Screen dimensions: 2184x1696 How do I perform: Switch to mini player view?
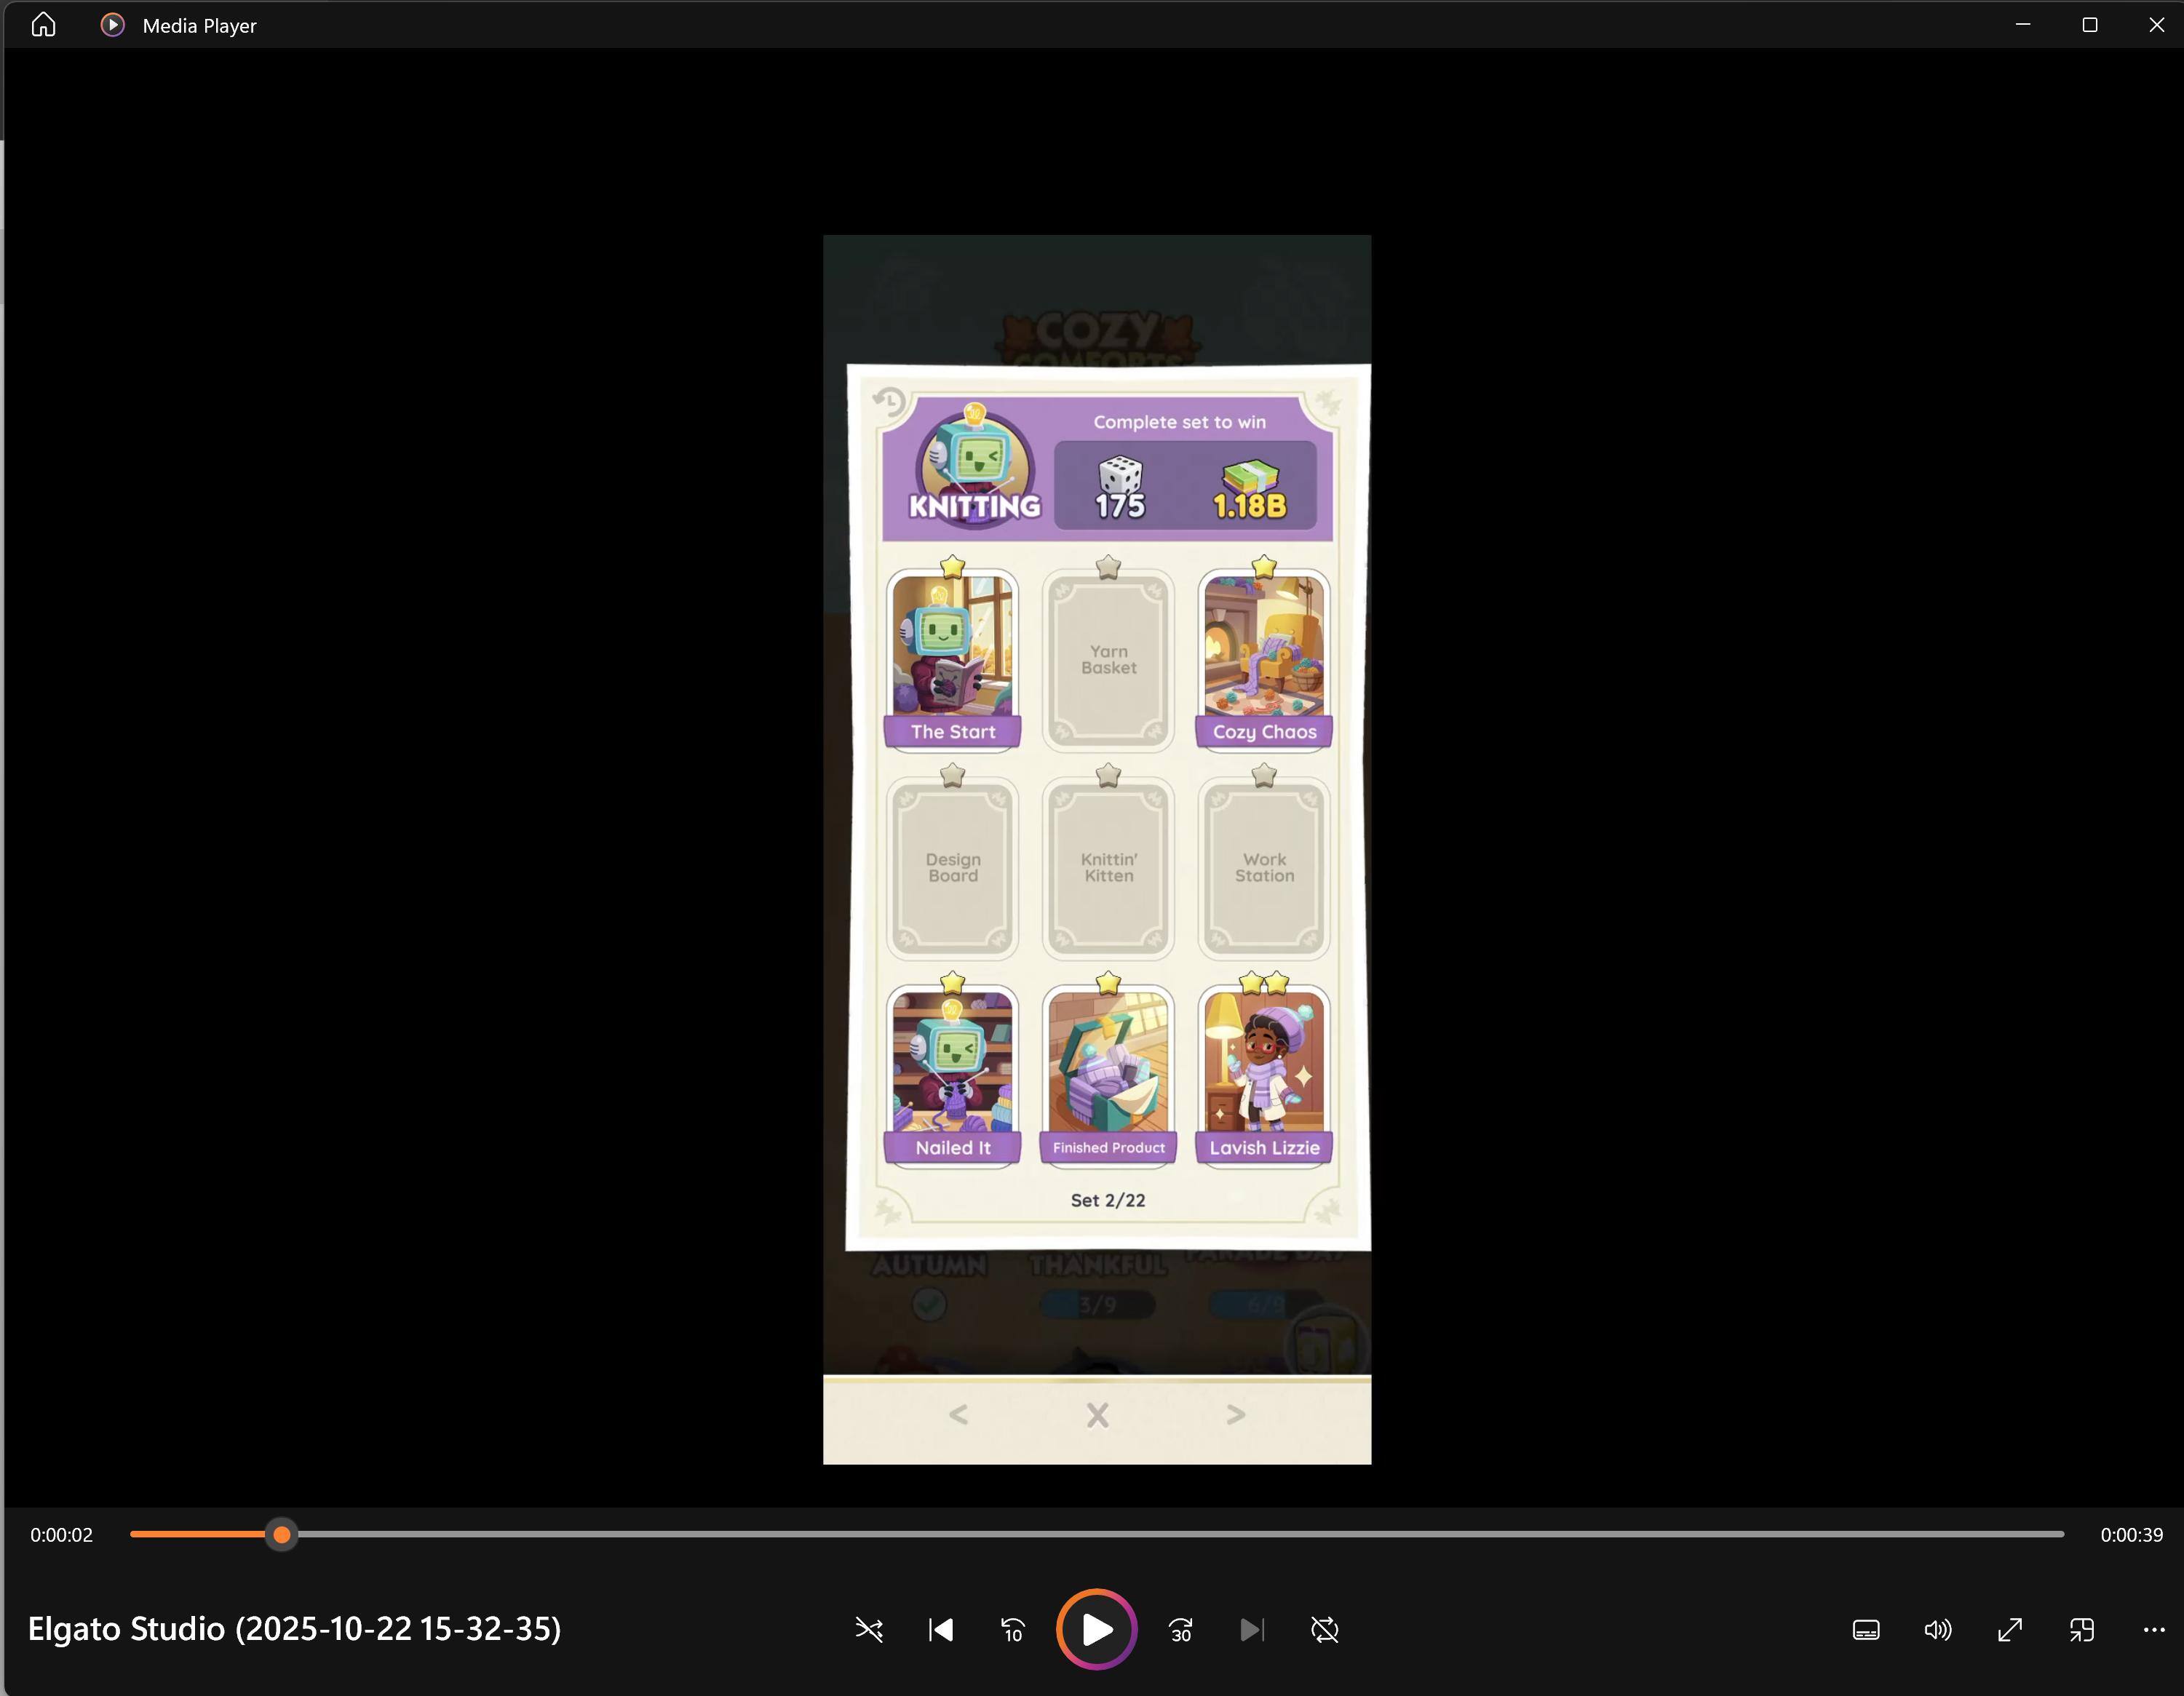click(2081, 1630)
